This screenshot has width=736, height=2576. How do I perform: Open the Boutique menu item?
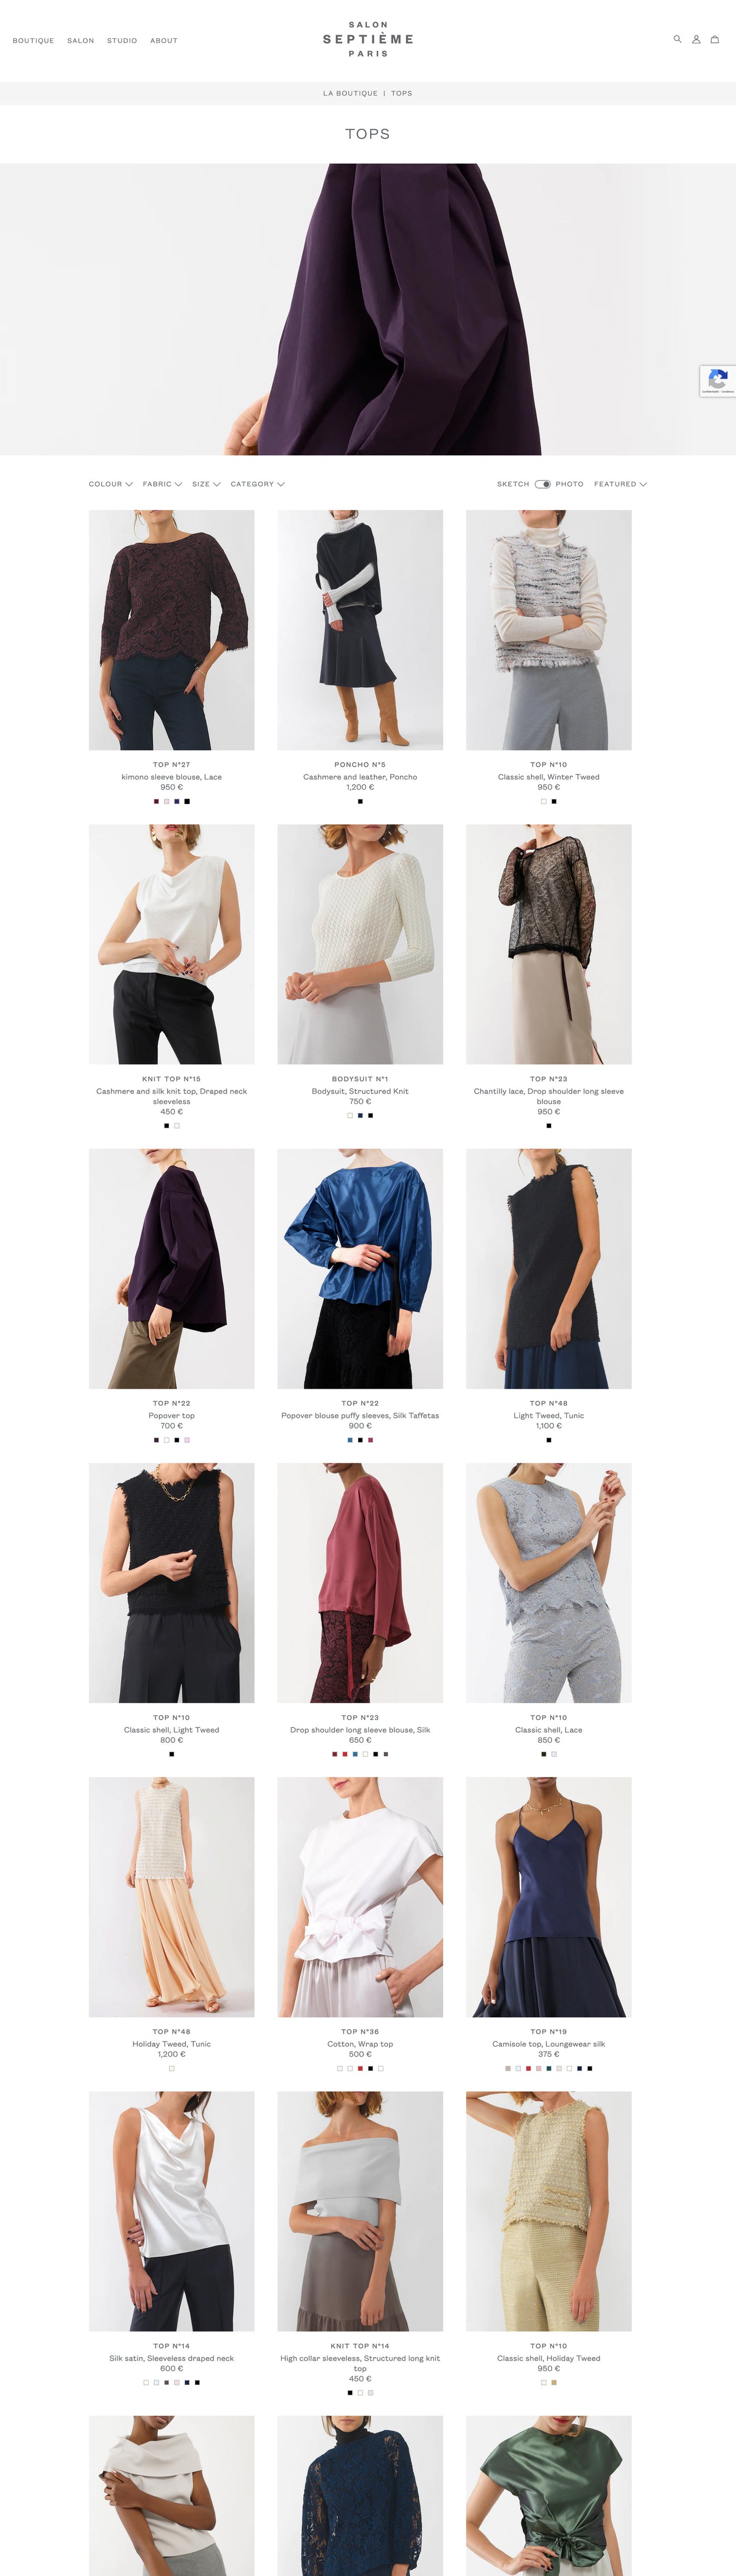coord(33,41)
